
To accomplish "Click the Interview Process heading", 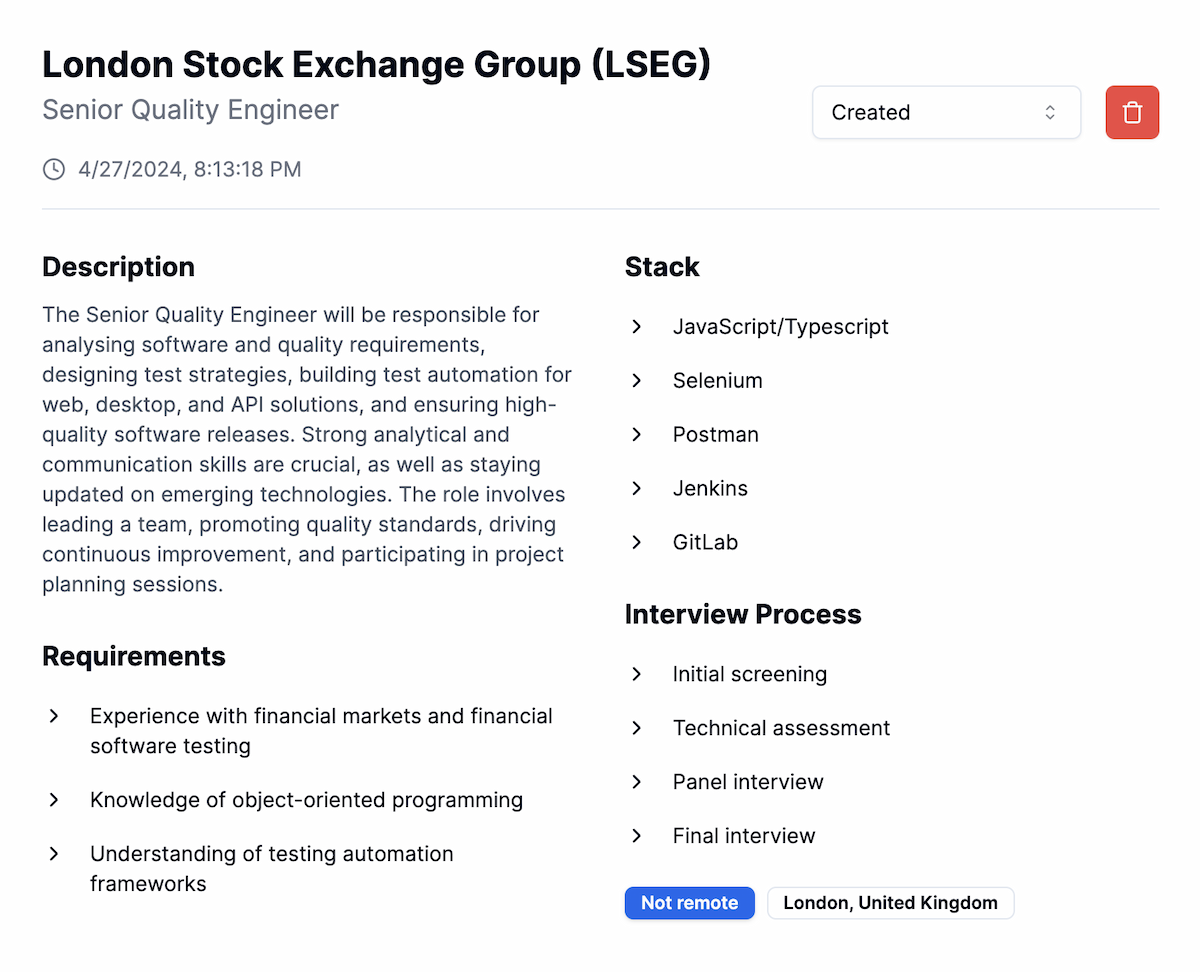I will tap(743, 614).
